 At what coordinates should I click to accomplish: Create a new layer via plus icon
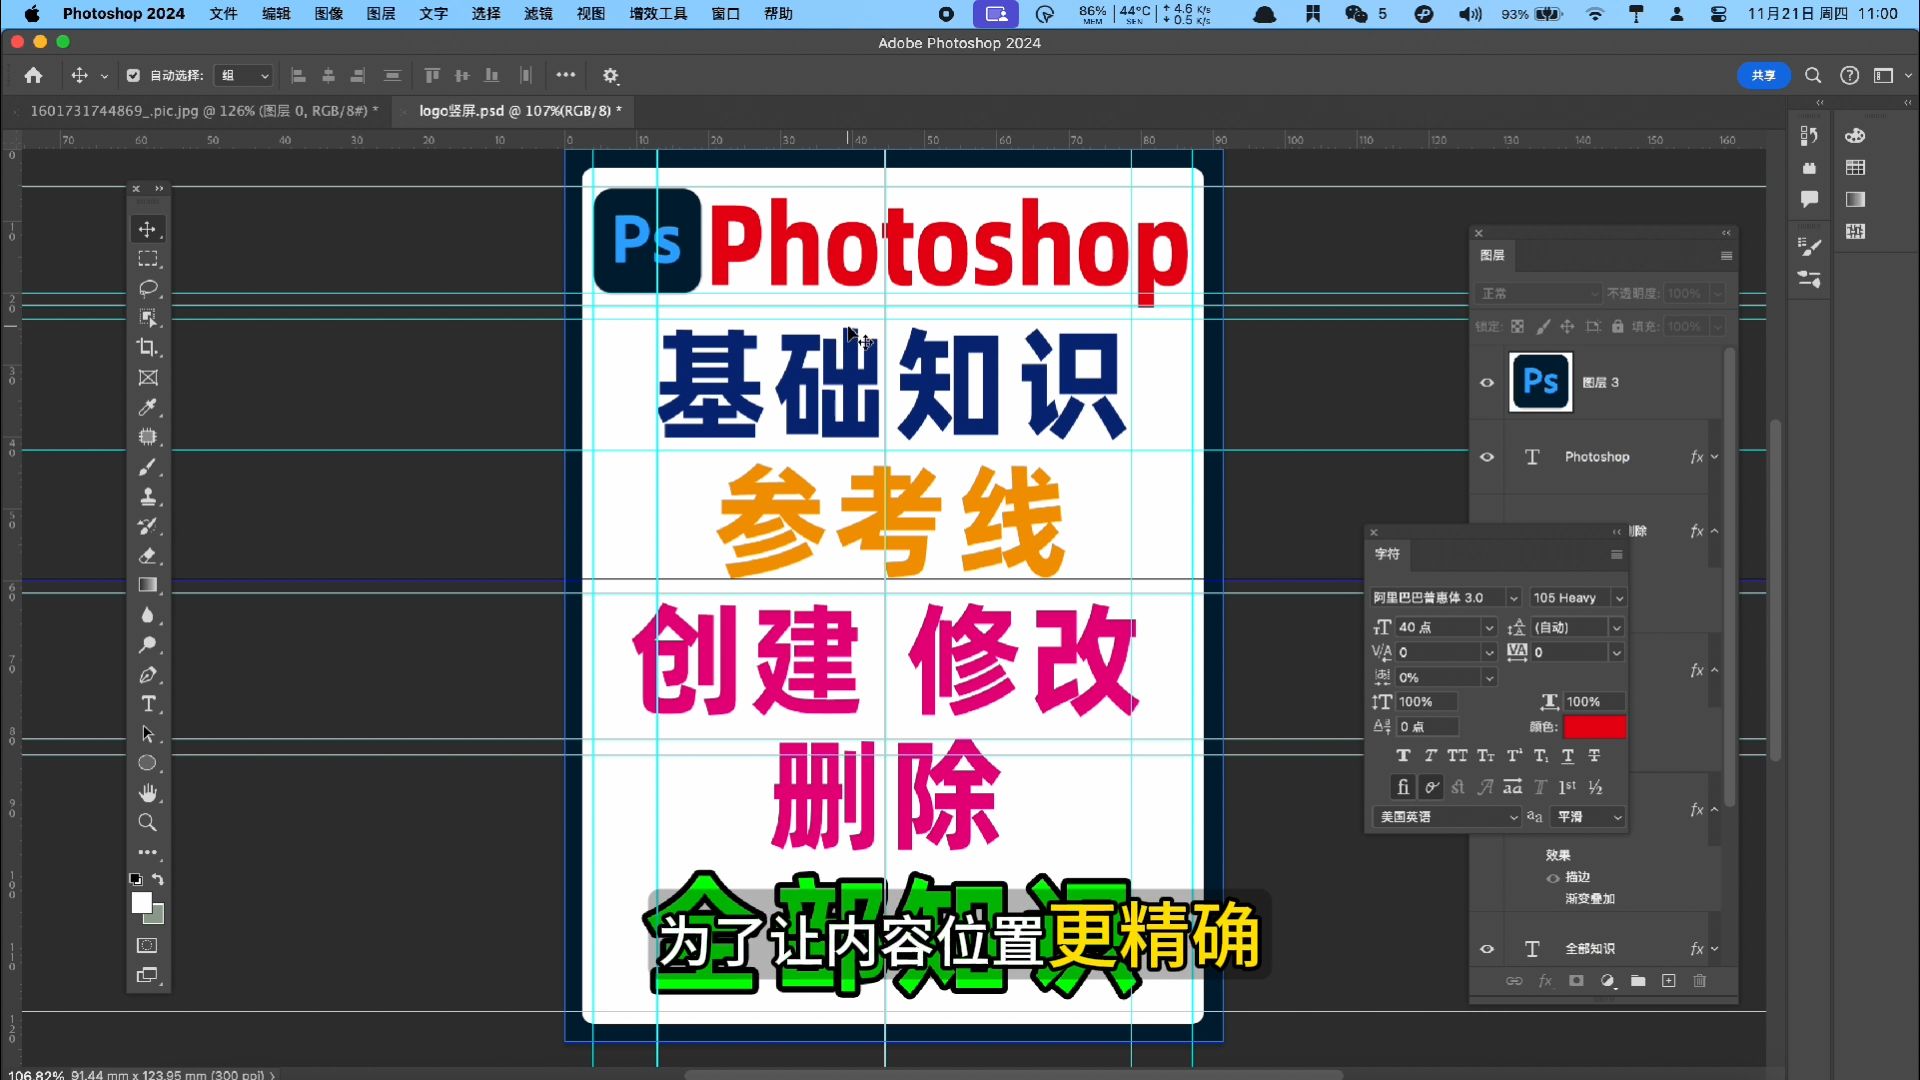[1668, 981]
